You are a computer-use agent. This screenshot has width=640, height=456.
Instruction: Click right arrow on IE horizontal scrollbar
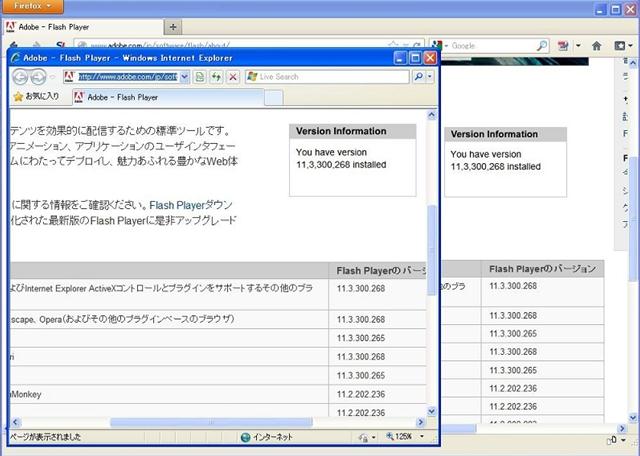tap(420, 422)
